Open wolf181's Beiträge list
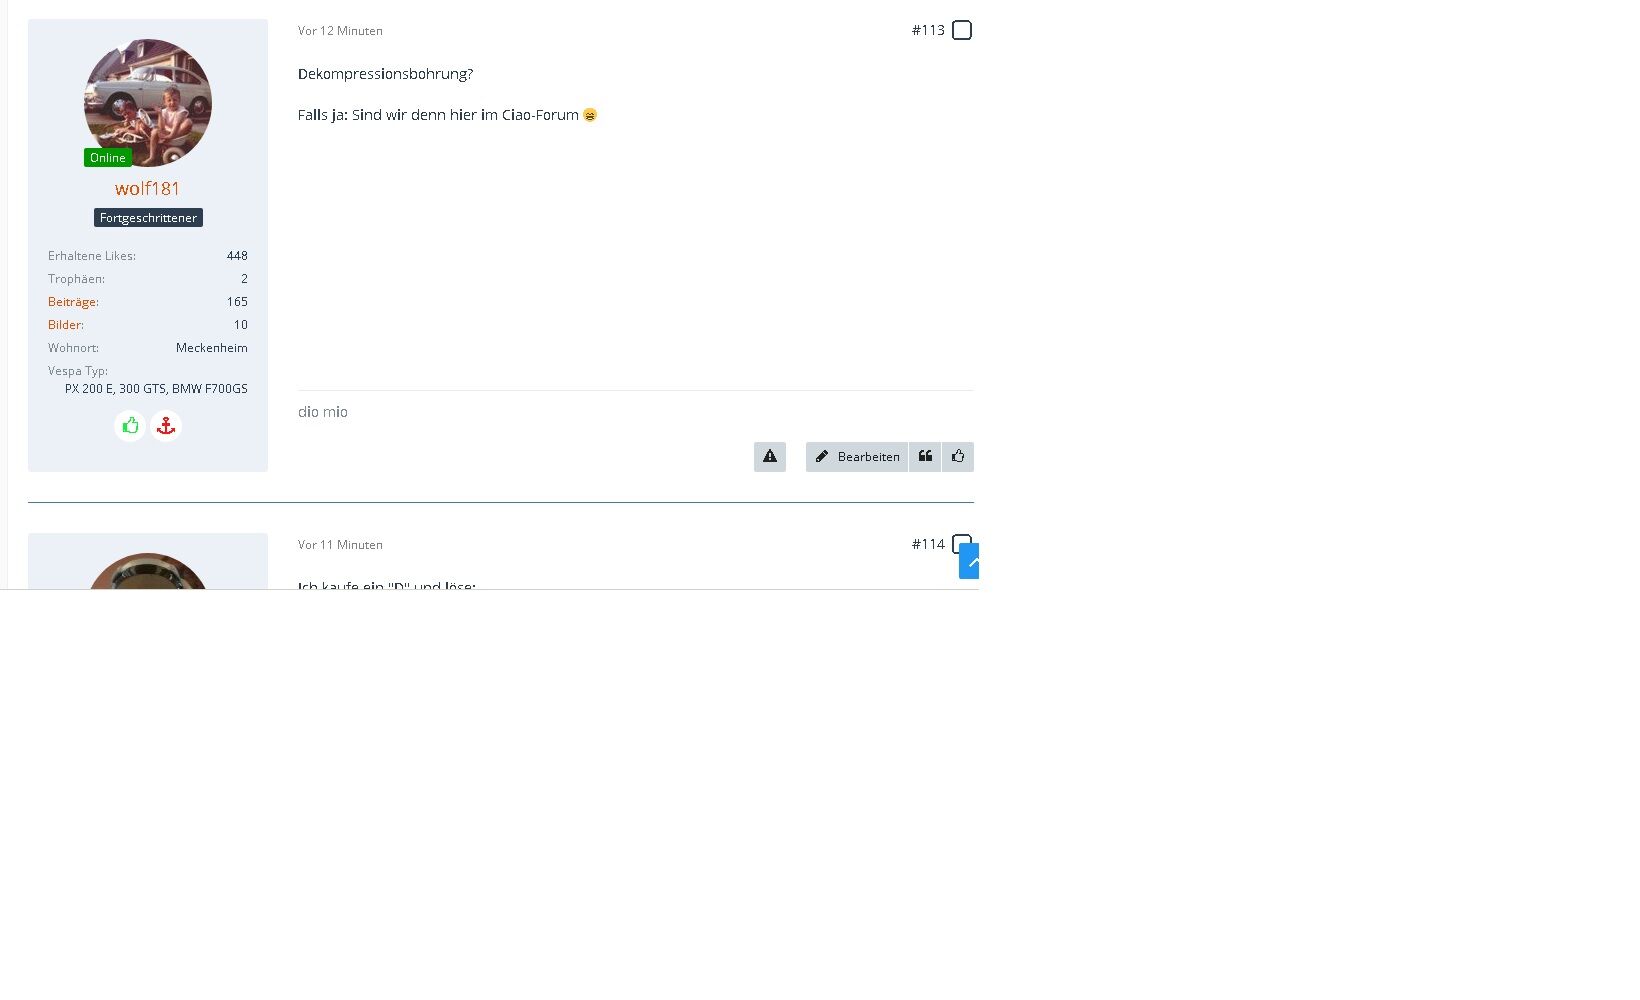Screen dimensions: 1640x1000 tap(73, 301)
